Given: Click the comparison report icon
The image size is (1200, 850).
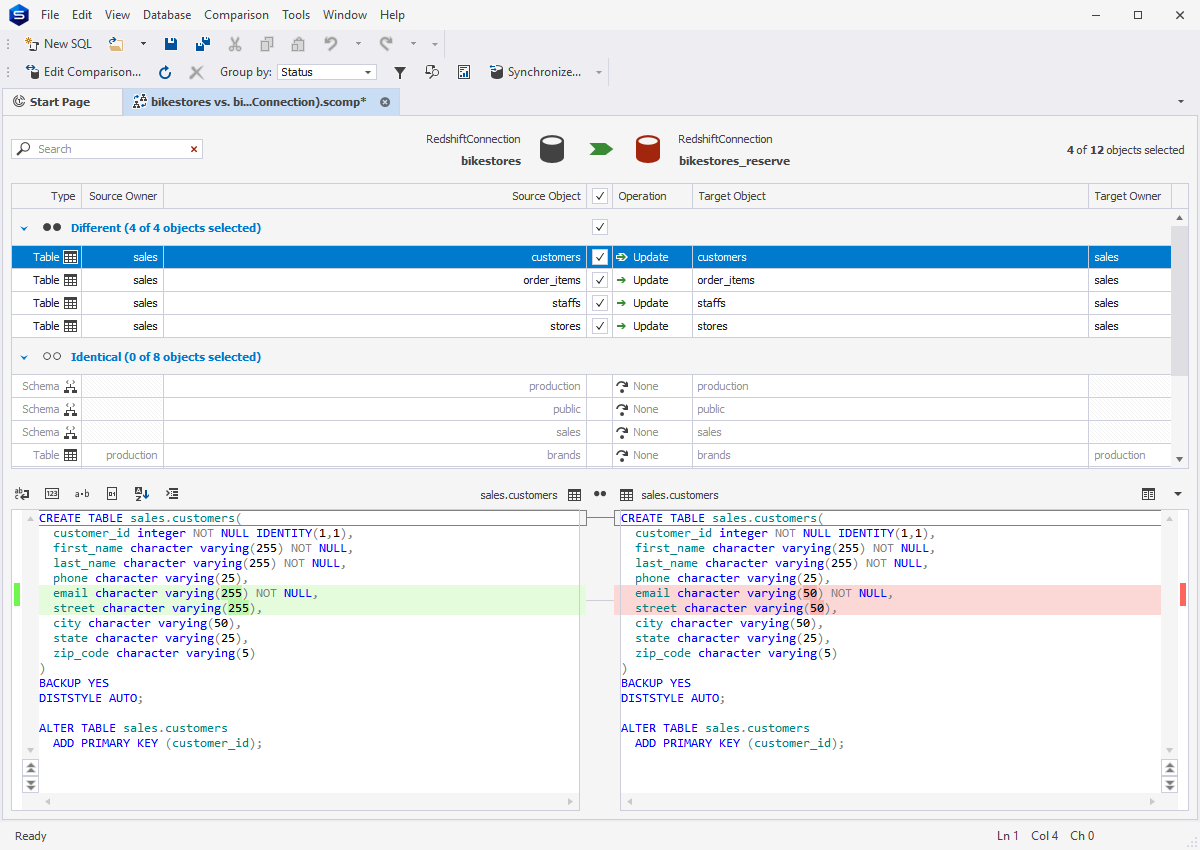Looking at the screenshot, I should (x=464, y=72).
